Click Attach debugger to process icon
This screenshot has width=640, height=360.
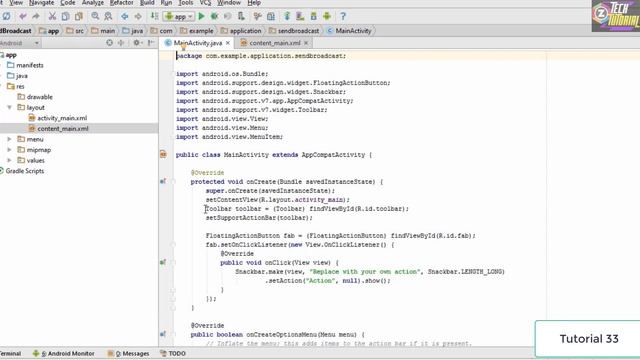[x=241, y=16]
